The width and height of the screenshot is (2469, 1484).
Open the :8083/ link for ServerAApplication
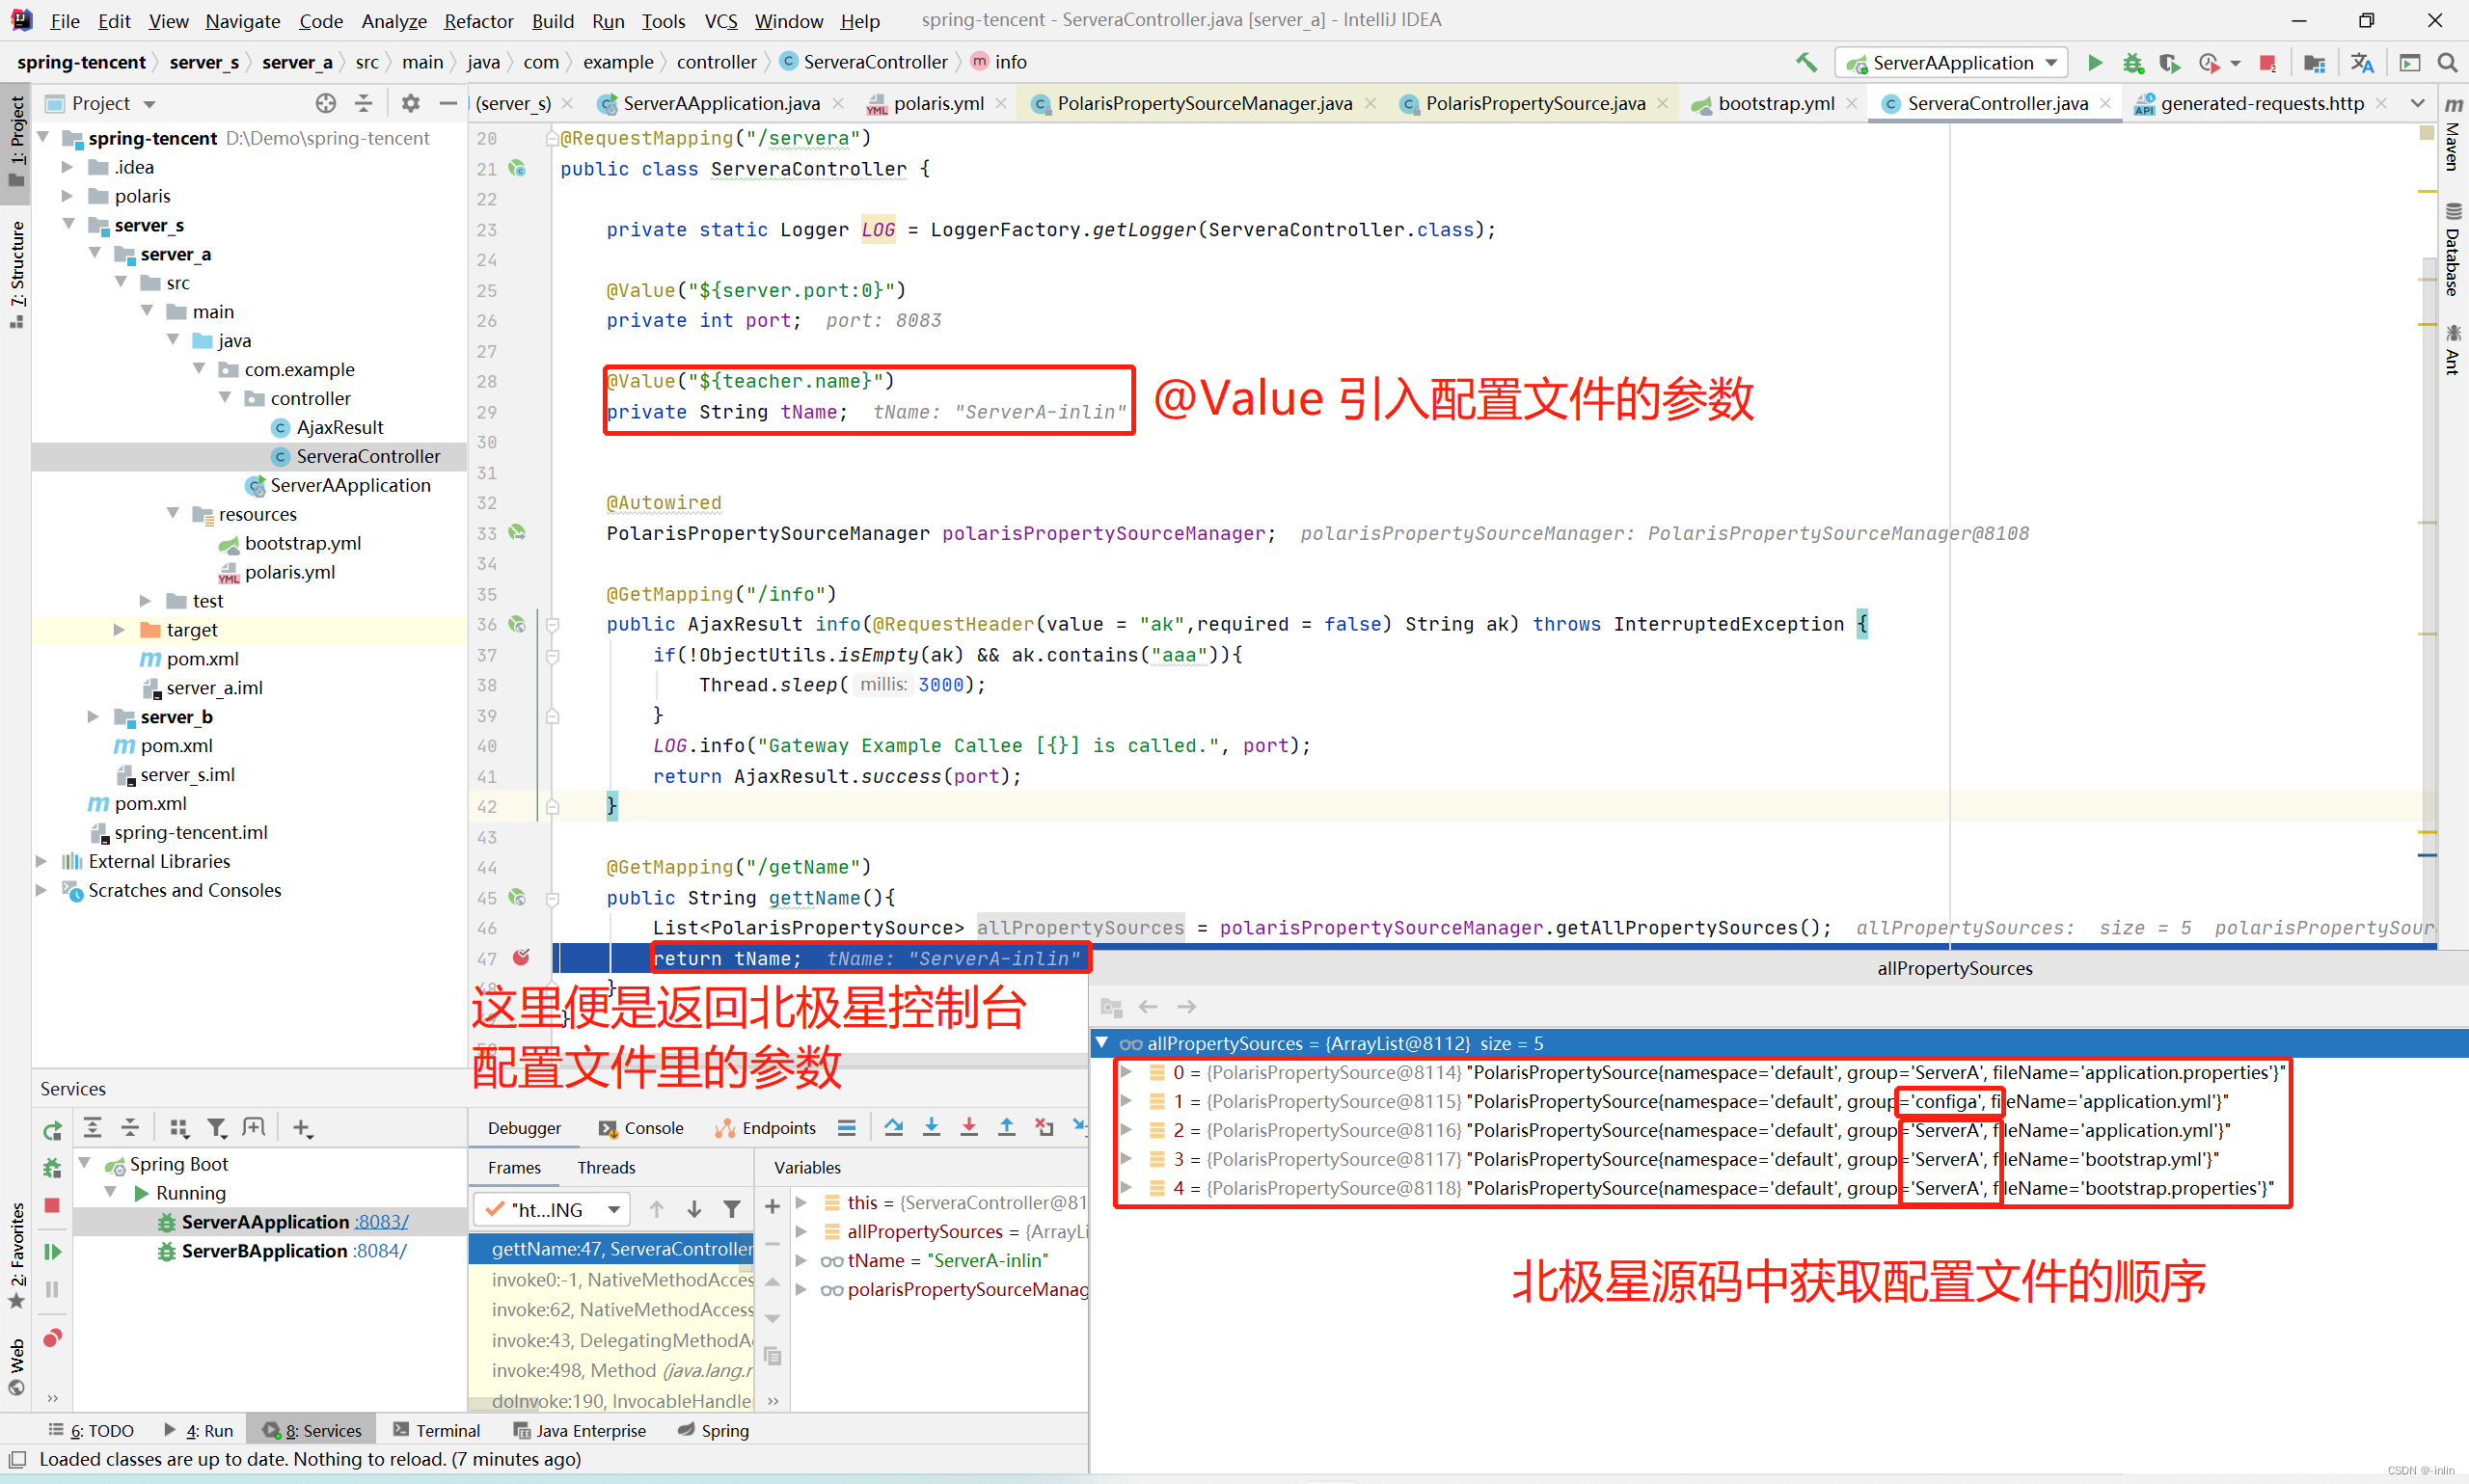[x=381, y=1222]
